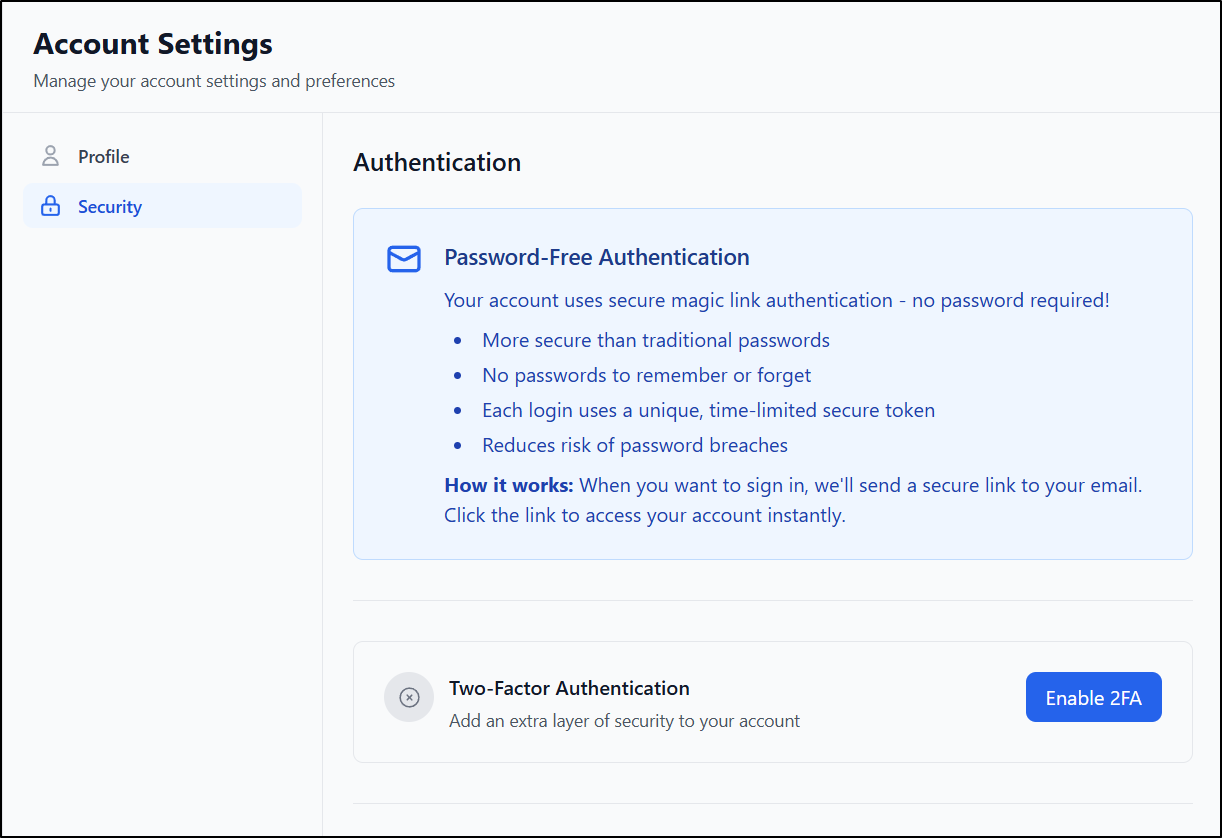Image resolution: width=1222 pixels, height=838 pixels.
Task: Open the Profile settings section
Action: (103, 156)
